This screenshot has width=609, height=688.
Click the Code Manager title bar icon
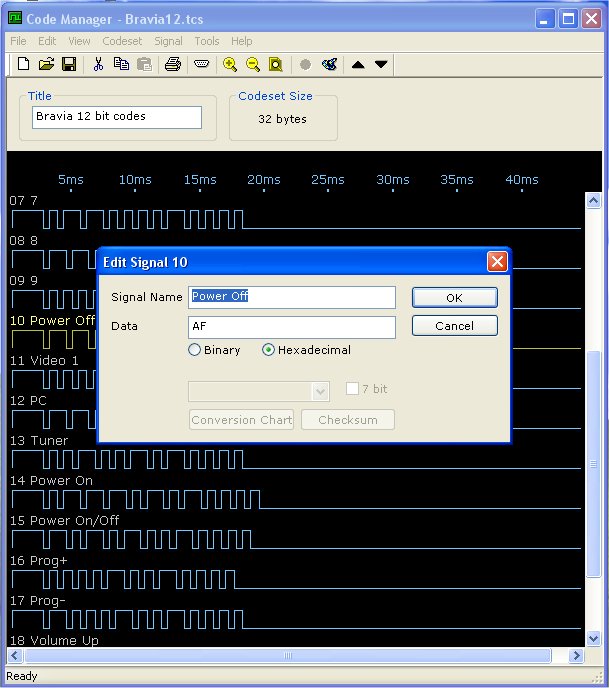coord(15,18)
